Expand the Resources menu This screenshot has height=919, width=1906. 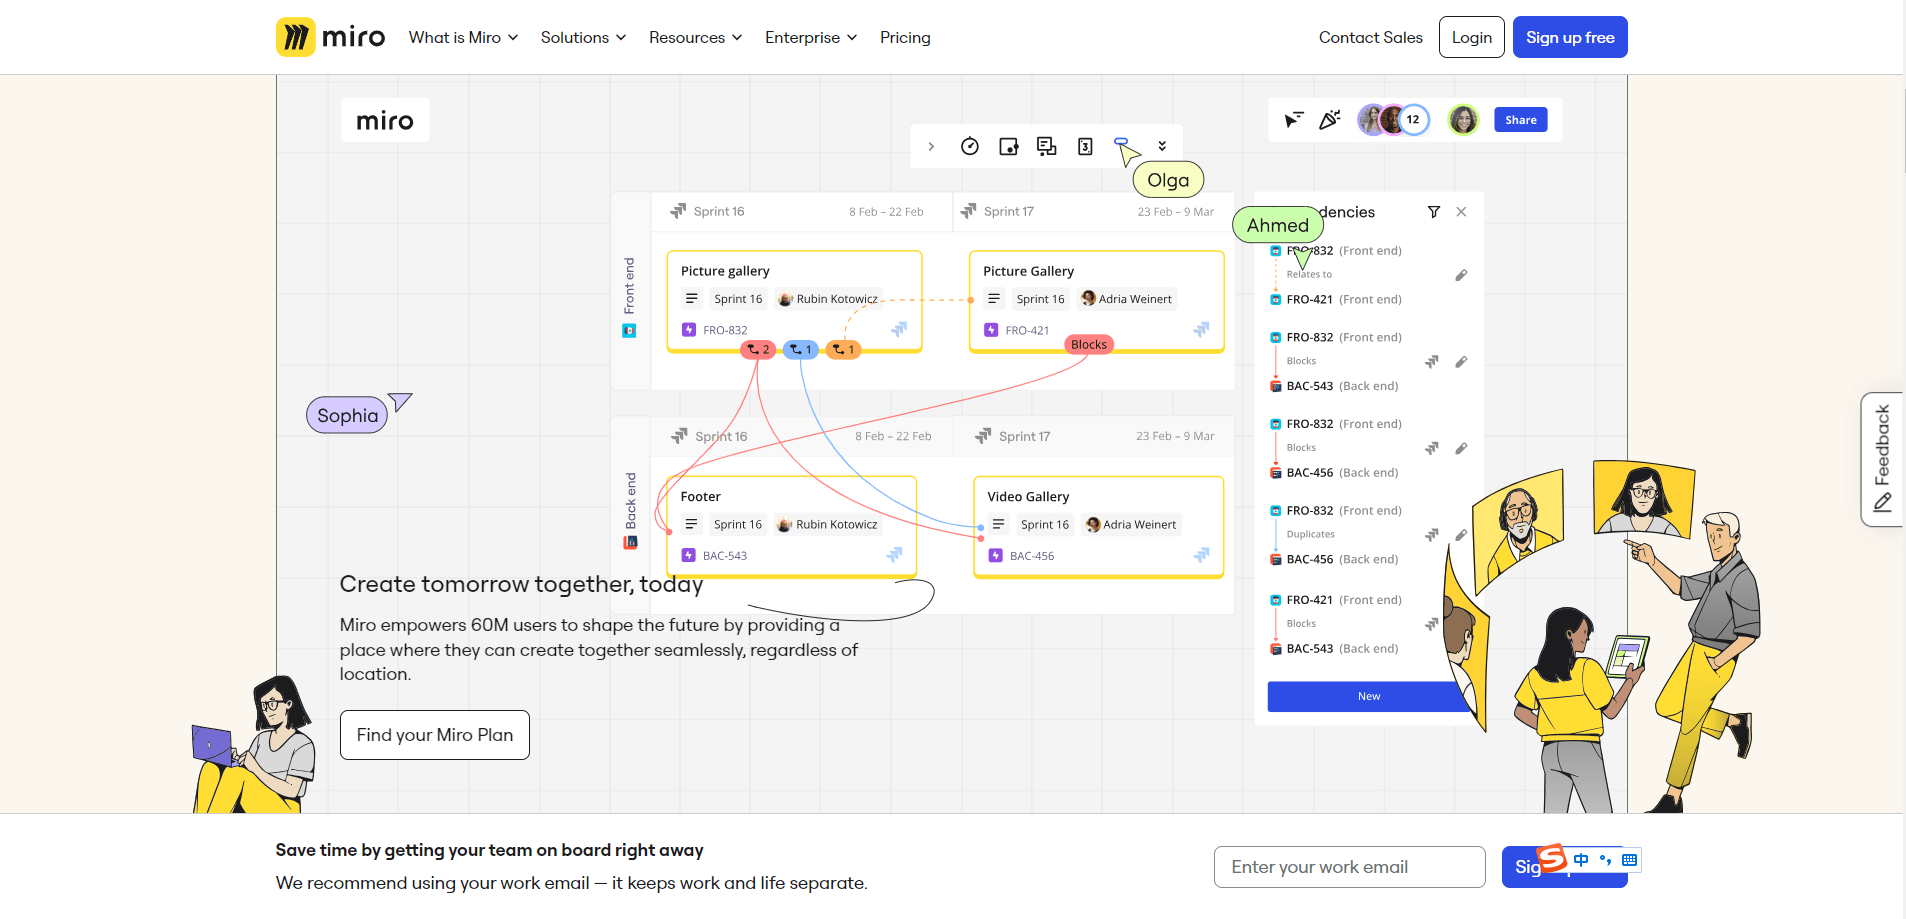click(695, 37)
